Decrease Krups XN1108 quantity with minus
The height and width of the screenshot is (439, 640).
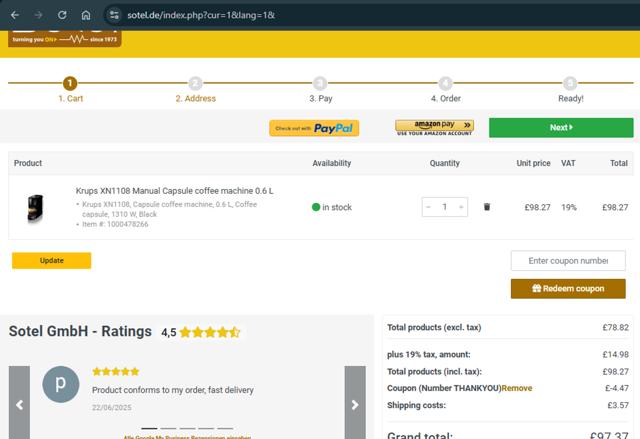click(x=428, y=207)
